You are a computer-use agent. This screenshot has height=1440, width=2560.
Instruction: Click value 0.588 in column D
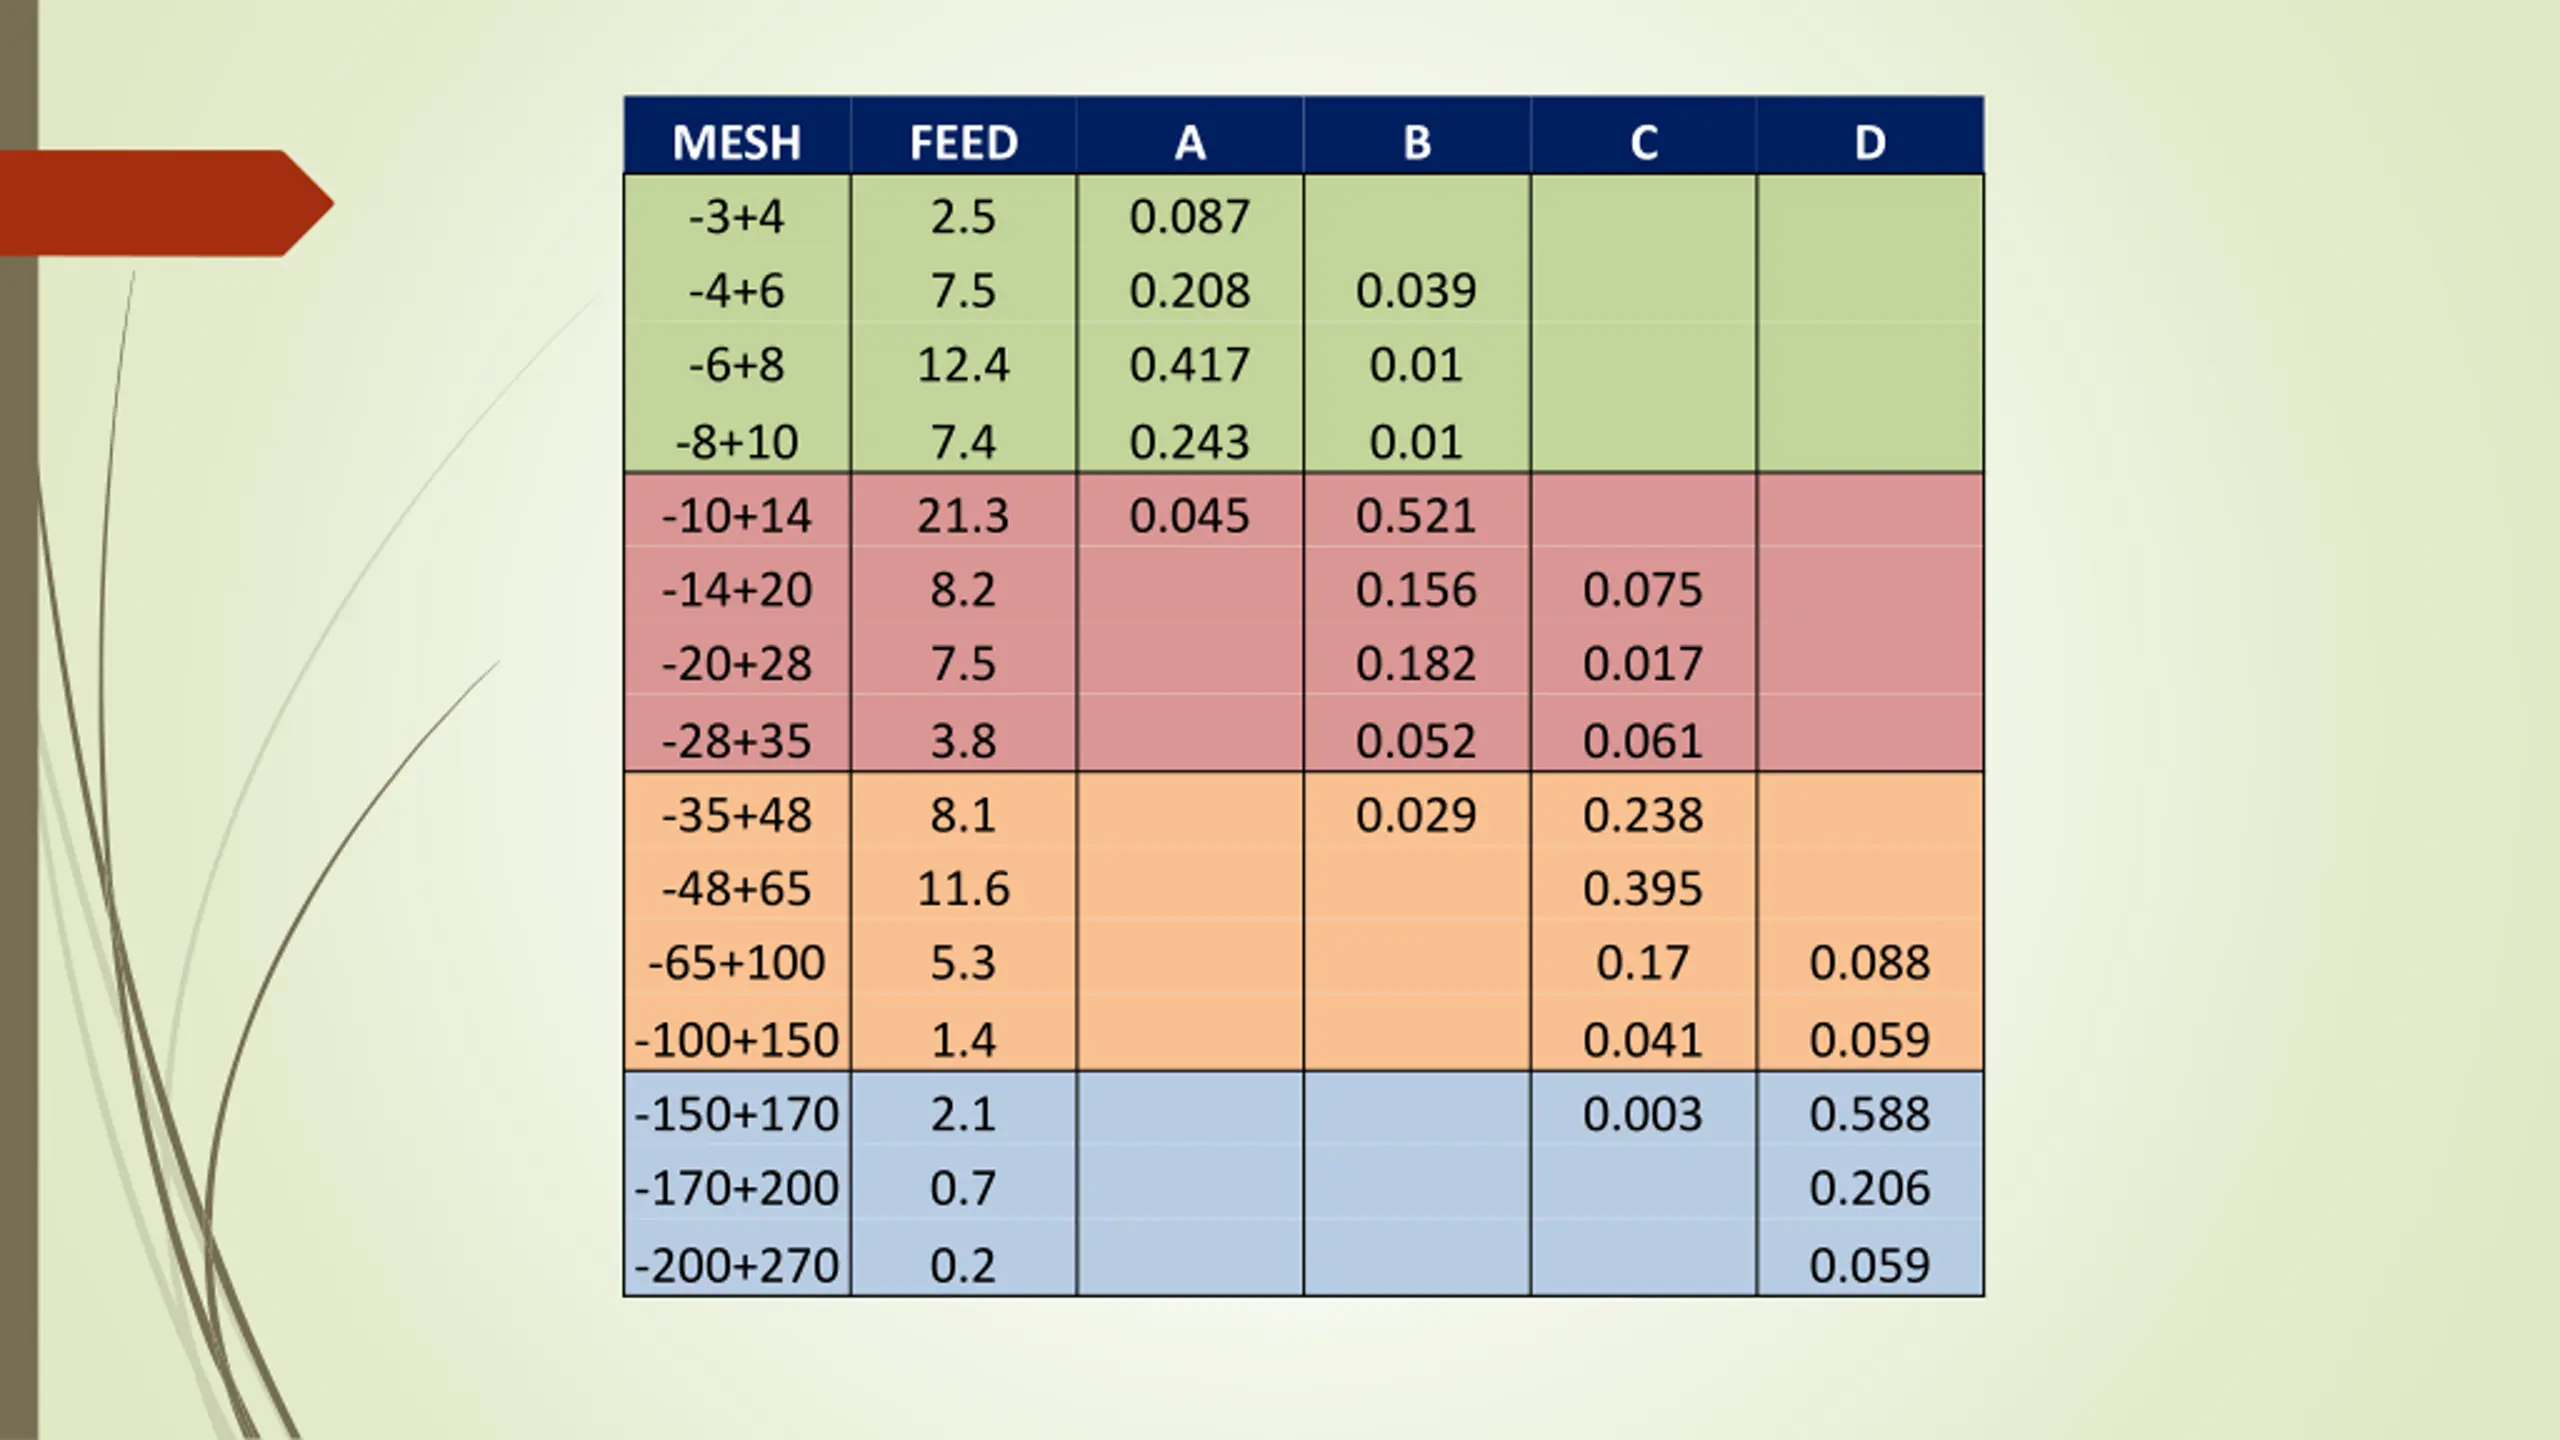point(1870,1113)
